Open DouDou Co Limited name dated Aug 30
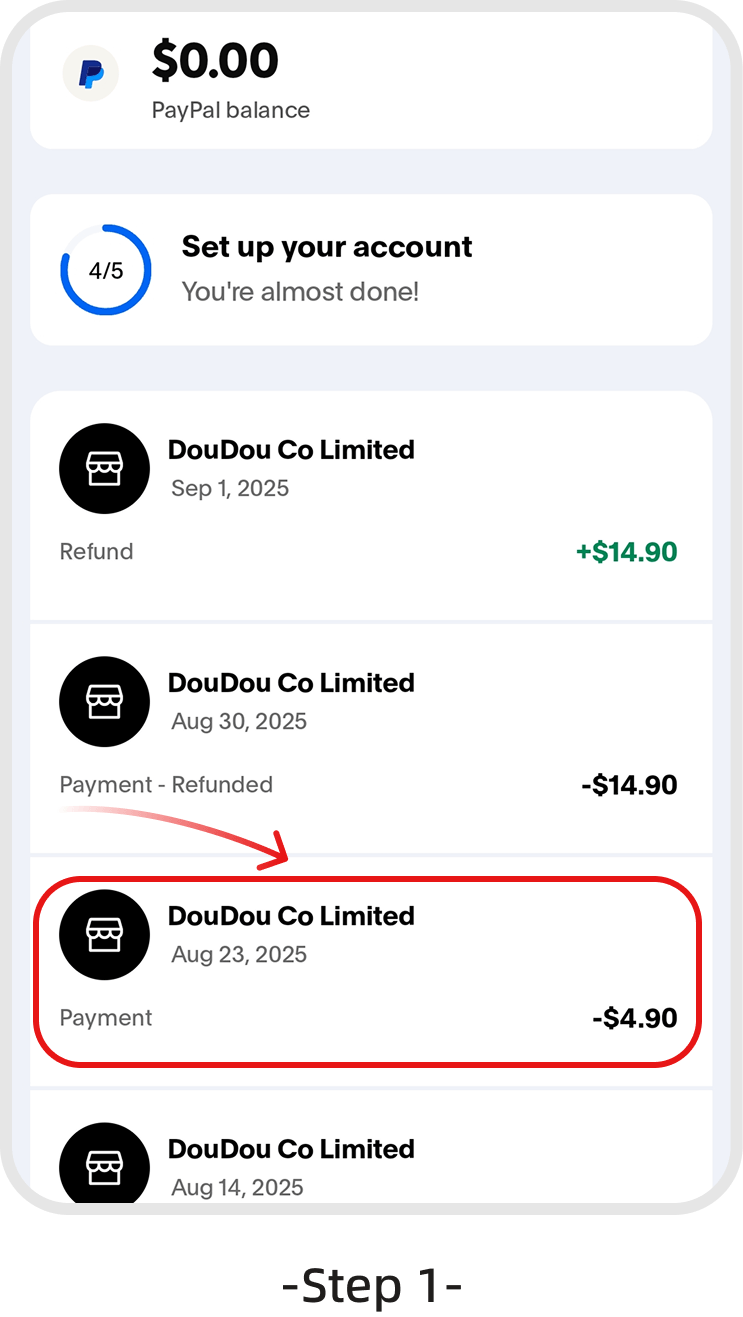Screen dimensions: 743x1317 tap(291, 683)
